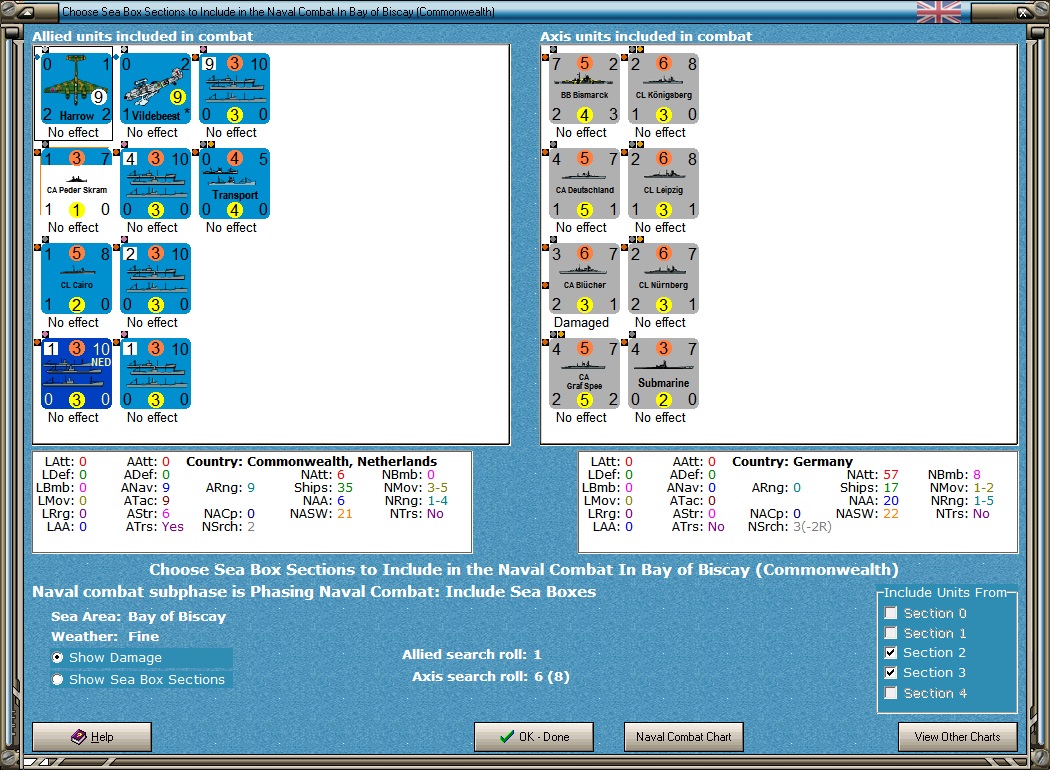Click the Allied ATrs Yes value
This screenshot has width=1050, height=770.
(173, 526)
